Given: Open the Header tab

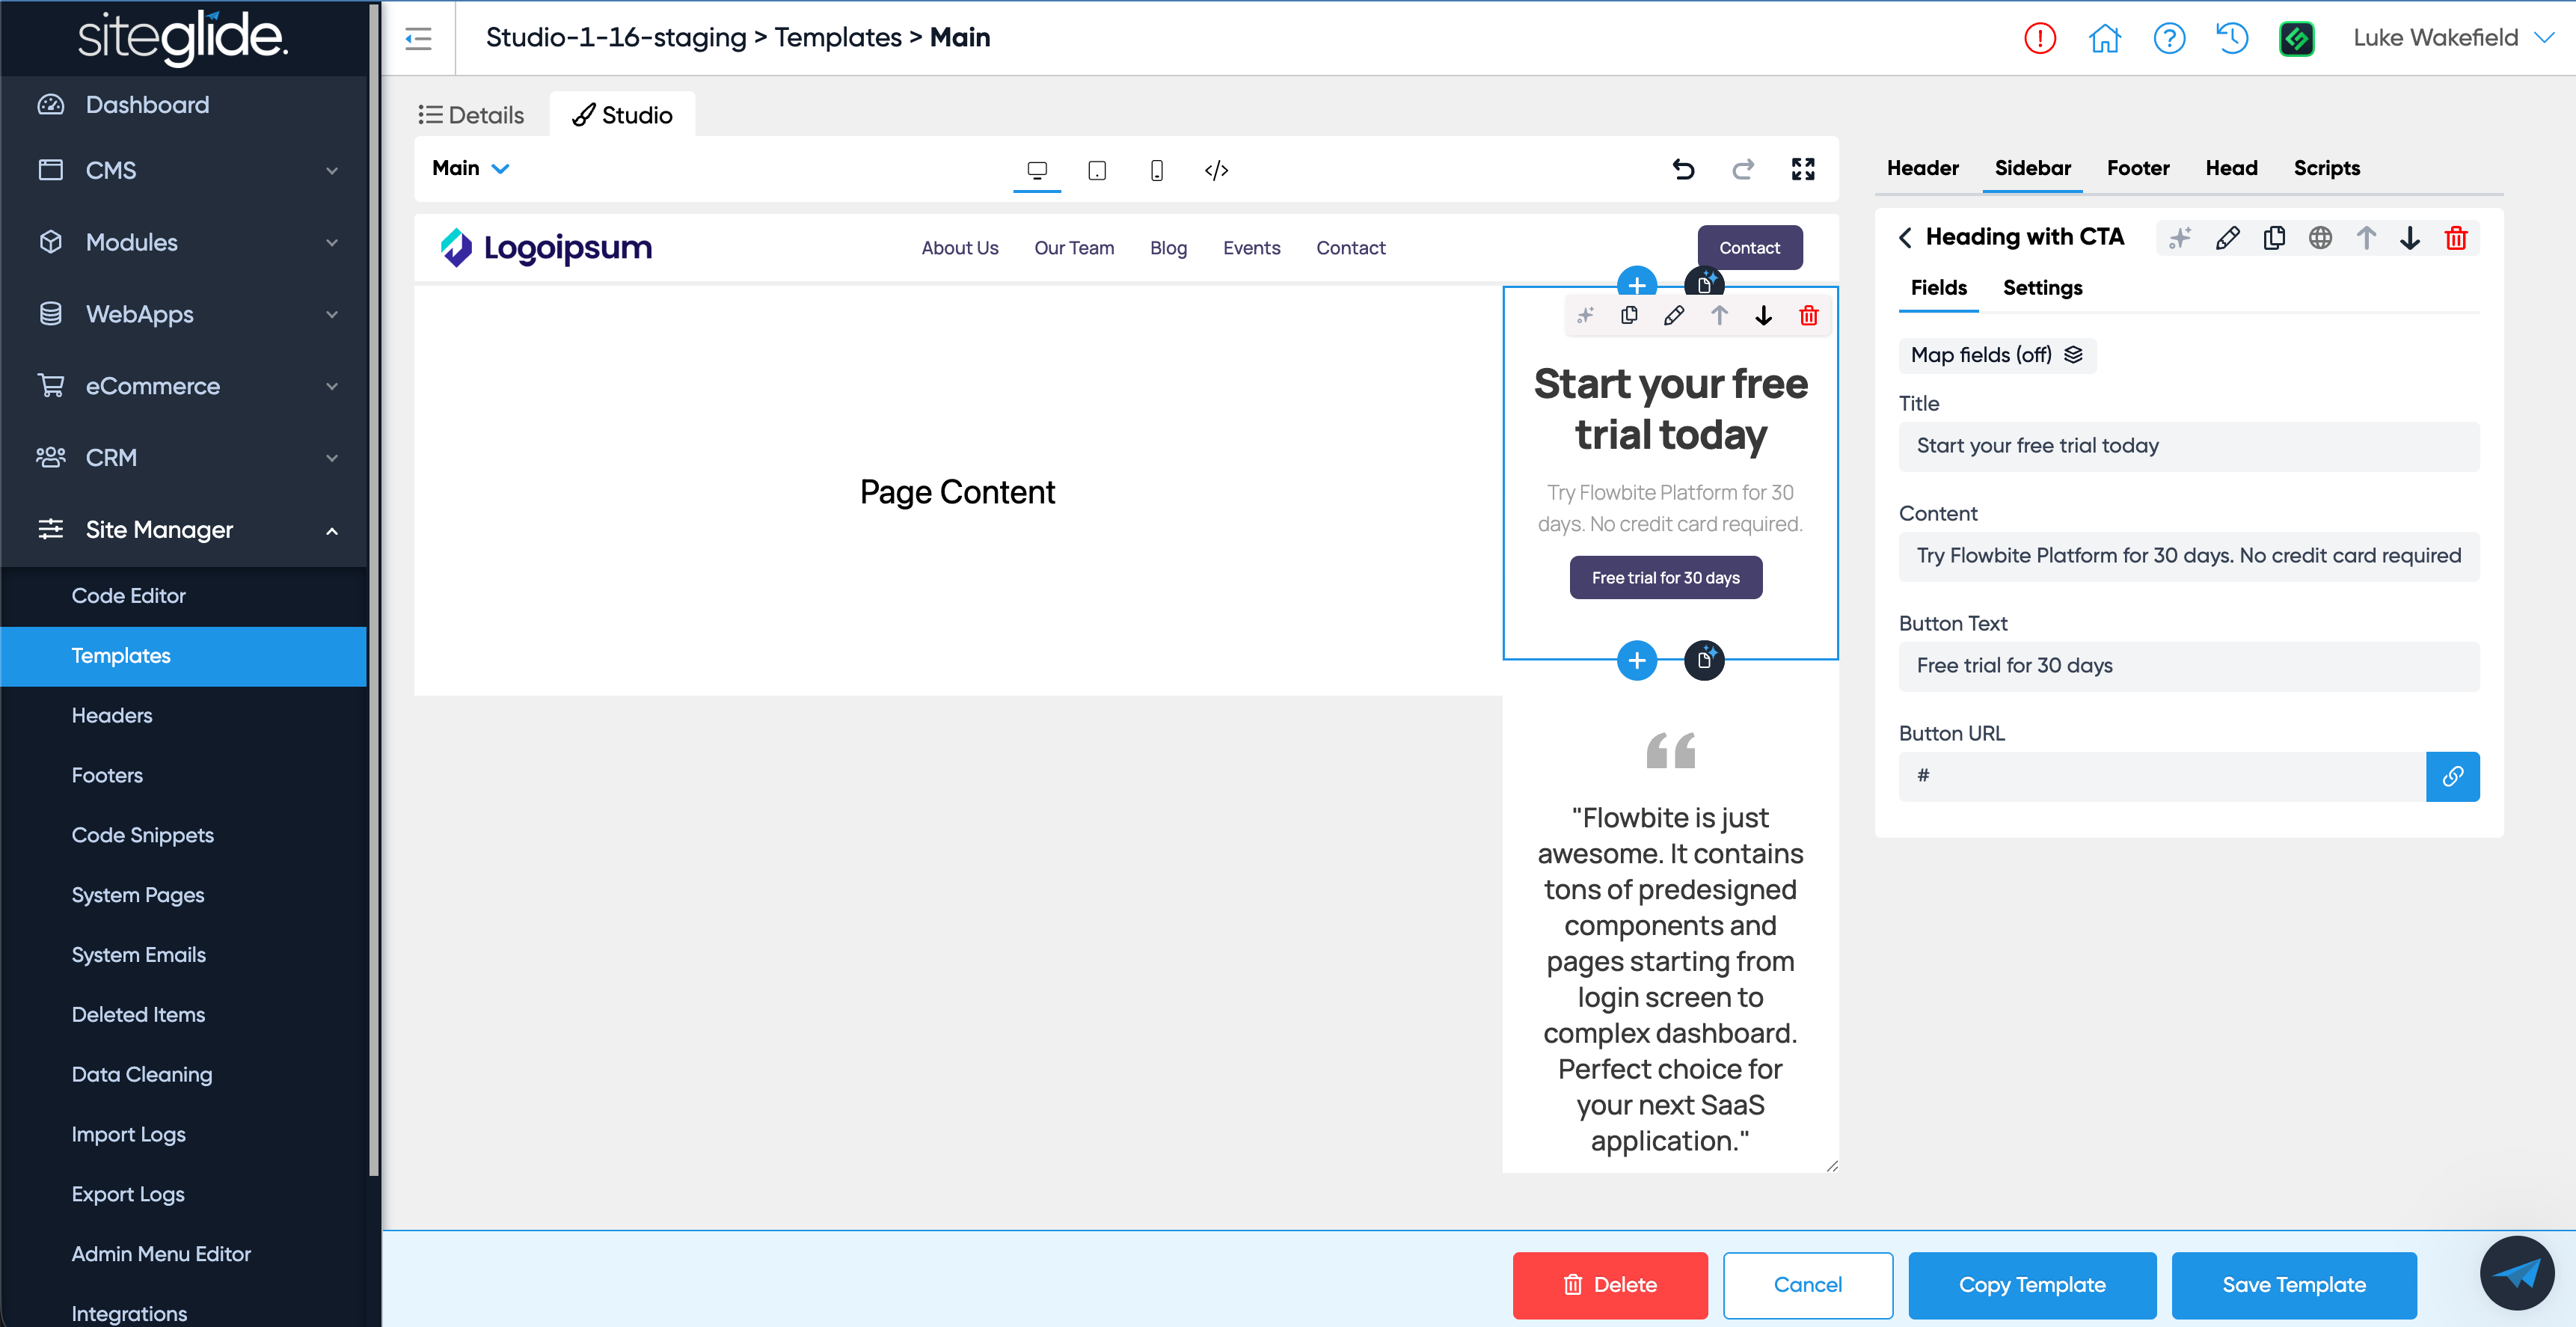Looking at the screenshot, I should click(1922, 168).
